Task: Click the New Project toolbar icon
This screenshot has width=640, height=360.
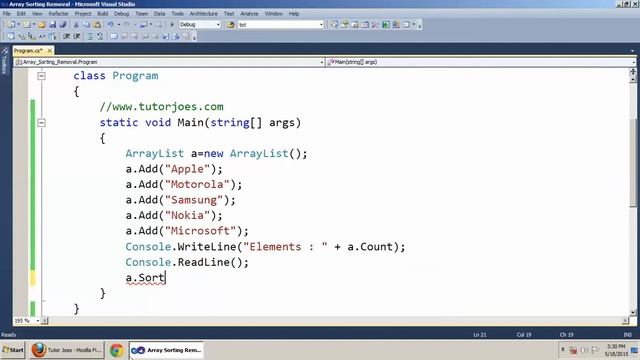Action: [x=11, y=25]
